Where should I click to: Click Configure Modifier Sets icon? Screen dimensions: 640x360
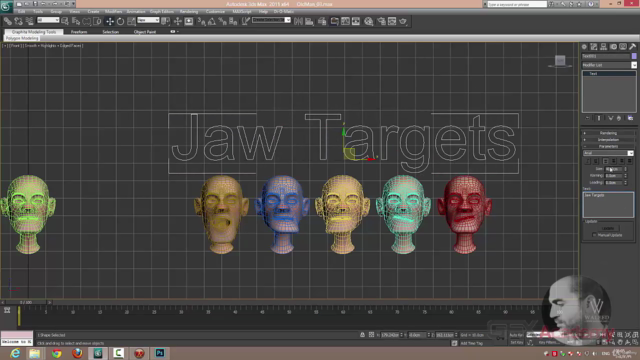click(x=630, y=118)
